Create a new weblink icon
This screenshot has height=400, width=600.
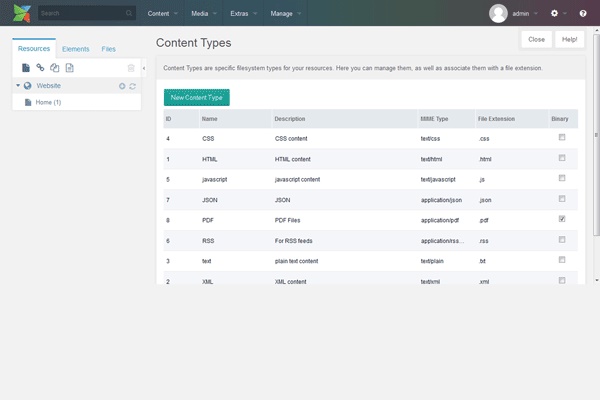pos(40,68)
